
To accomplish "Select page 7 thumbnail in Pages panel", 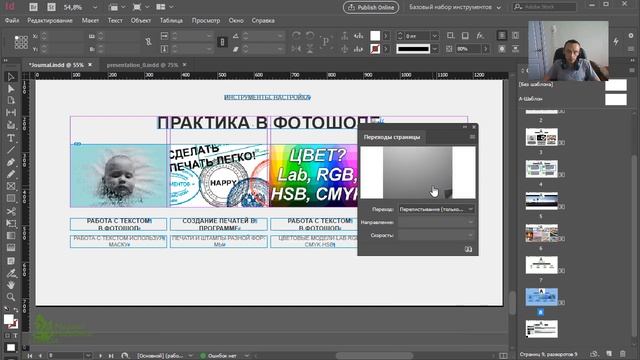I will coord(542,265).
